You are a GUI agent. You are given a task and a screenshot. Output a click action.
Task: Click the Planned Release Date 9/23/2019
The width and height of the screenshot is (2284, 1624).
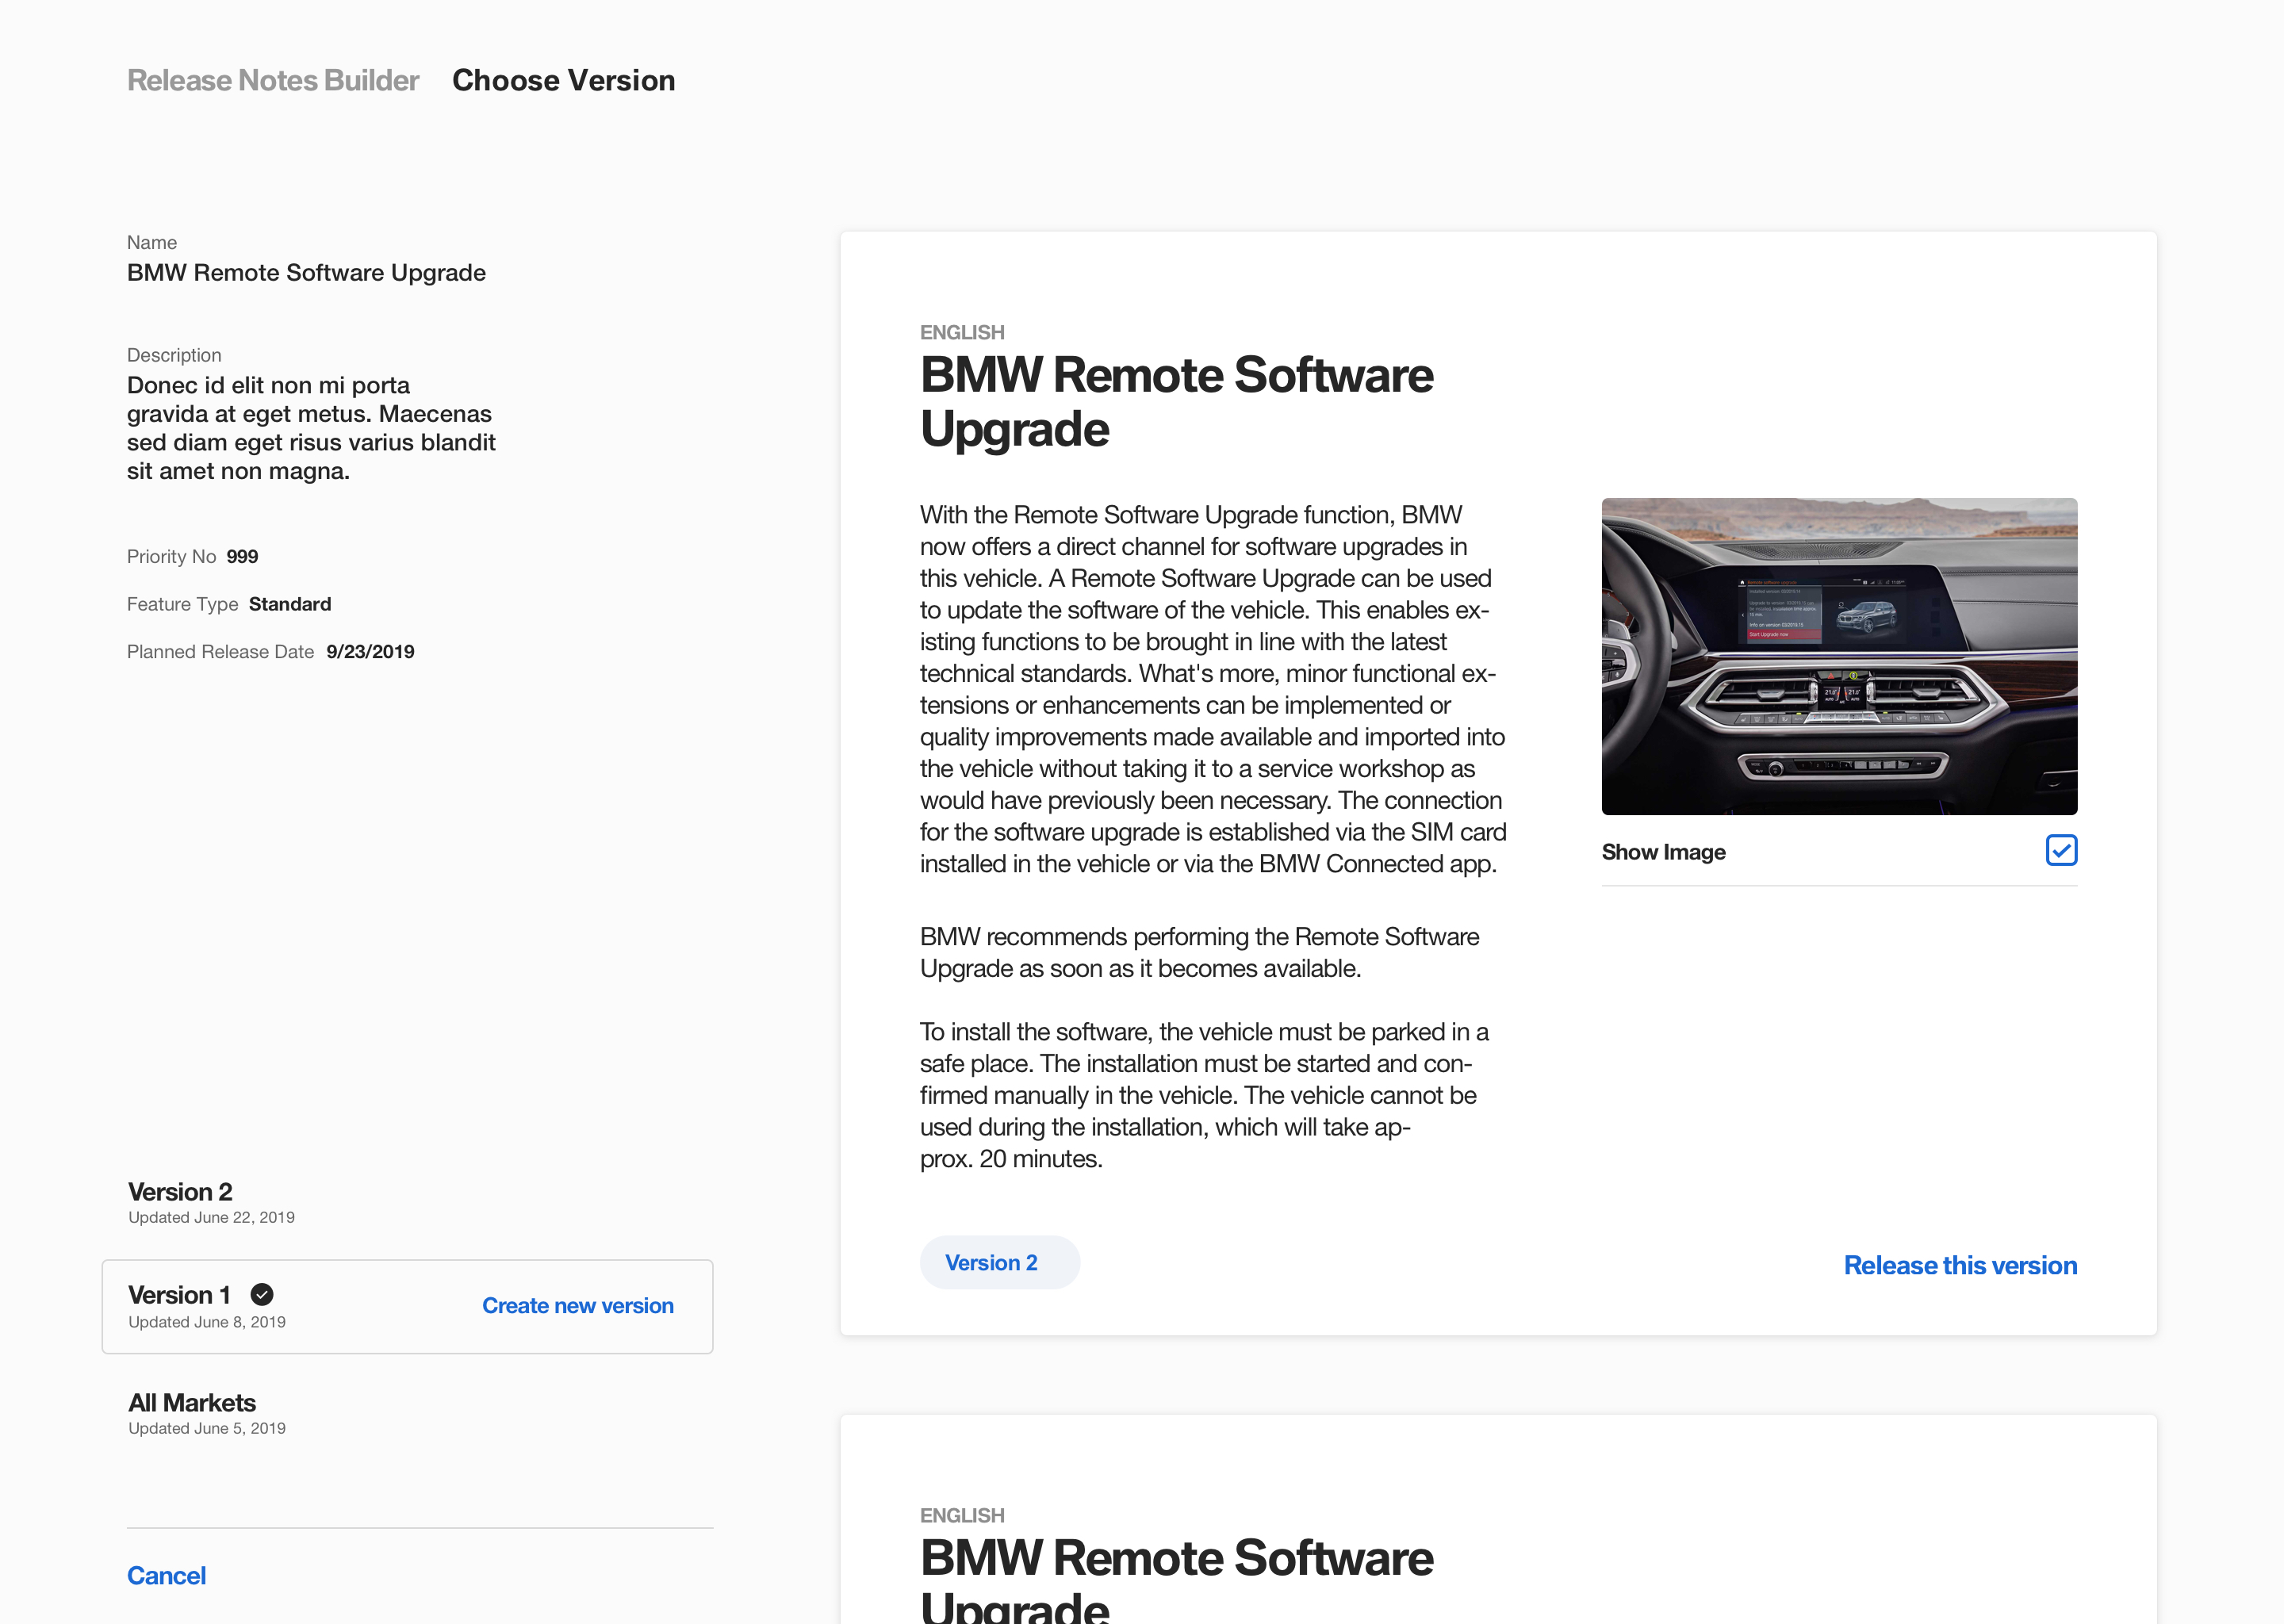click(x=370, y=652)
